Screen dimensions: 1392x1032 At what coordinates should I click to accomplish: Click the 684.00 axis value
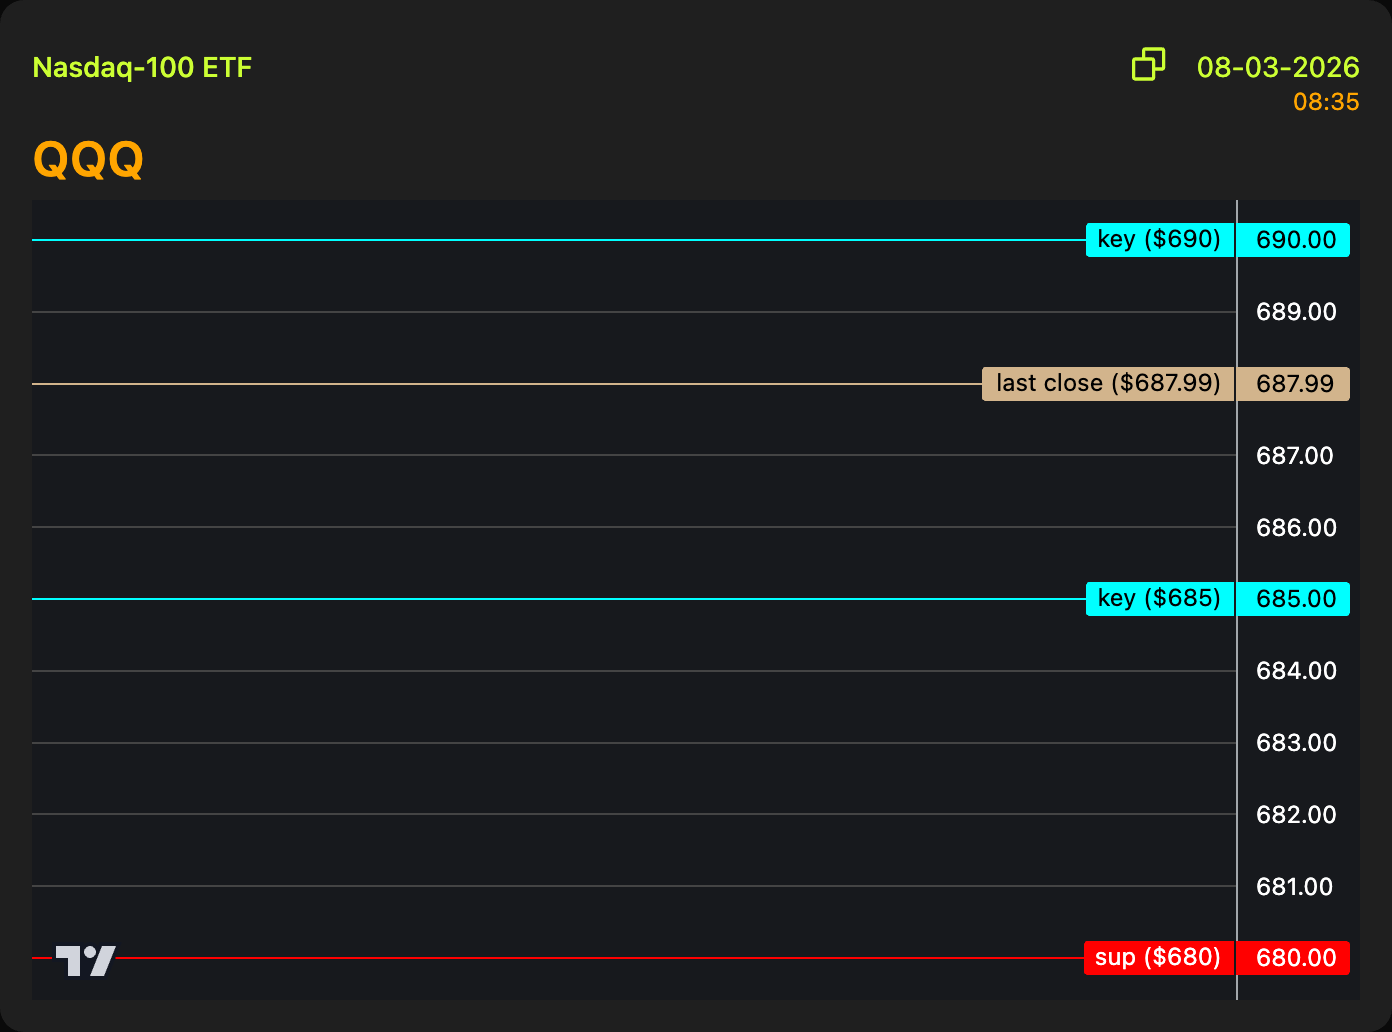click(1296, 671)
